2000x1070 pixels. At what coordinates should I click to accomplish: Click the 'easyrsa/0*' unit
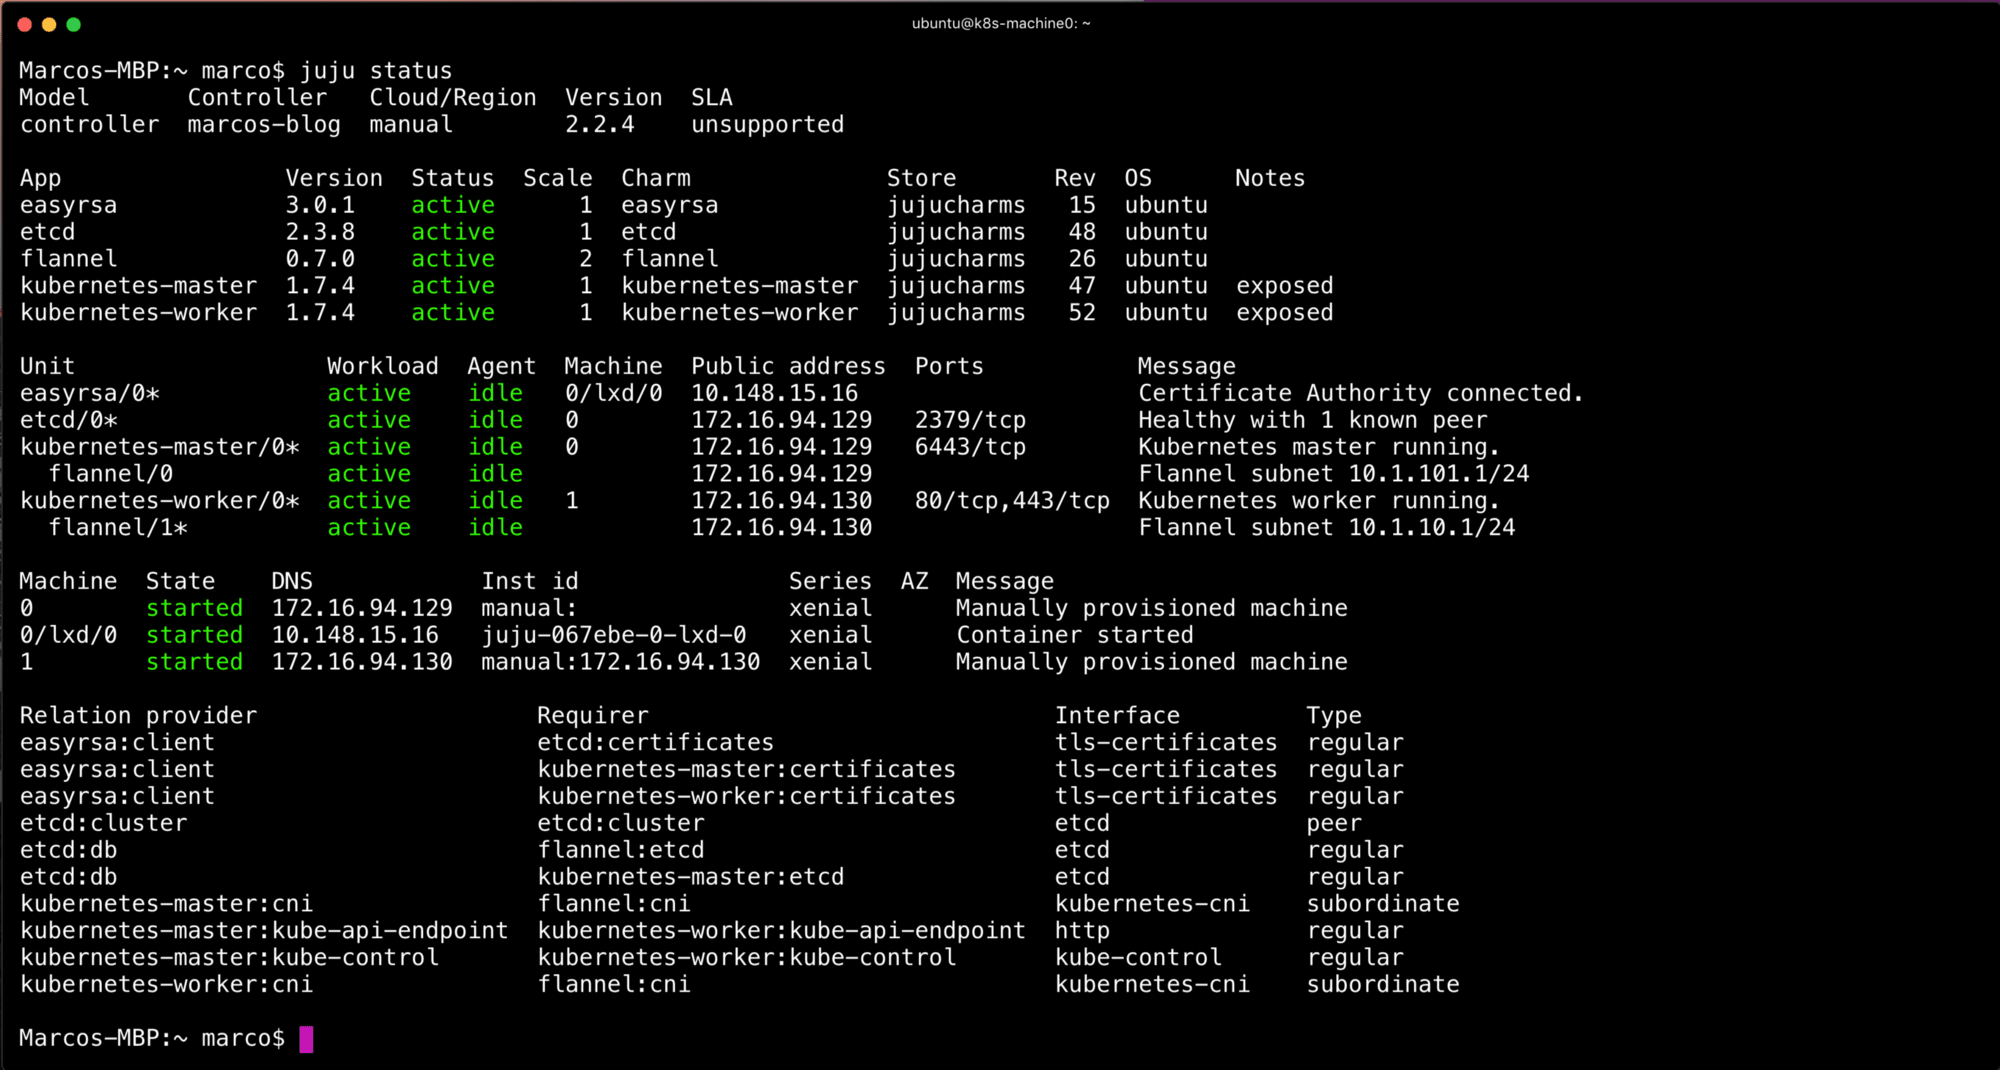tap(90, 394)
